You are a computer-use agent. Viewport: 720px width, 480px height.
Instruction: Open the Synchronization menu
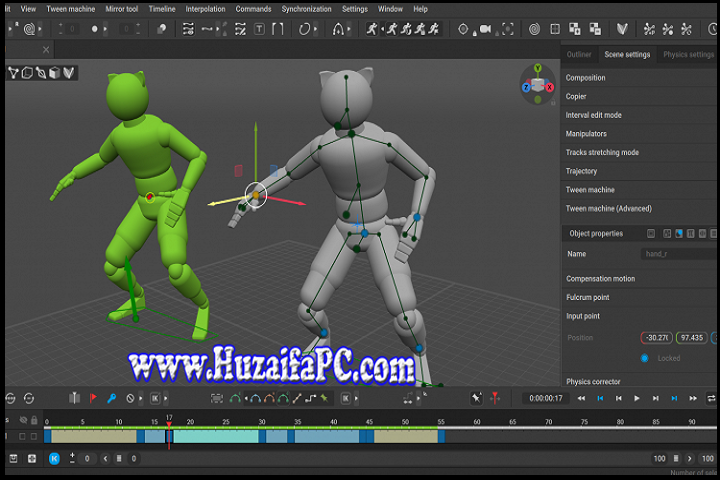[x=306, y=9]
